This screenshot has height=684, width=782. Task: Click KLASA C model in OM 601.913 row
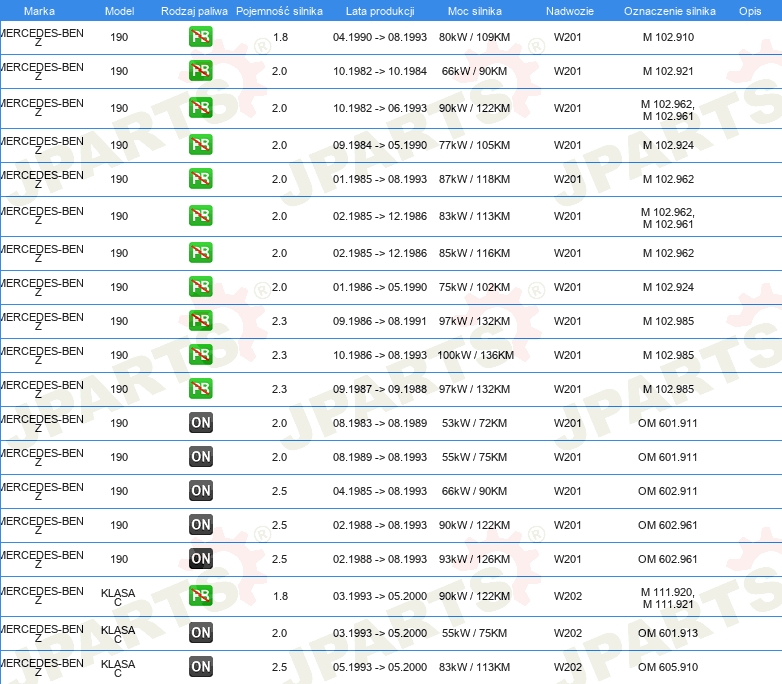118,634
